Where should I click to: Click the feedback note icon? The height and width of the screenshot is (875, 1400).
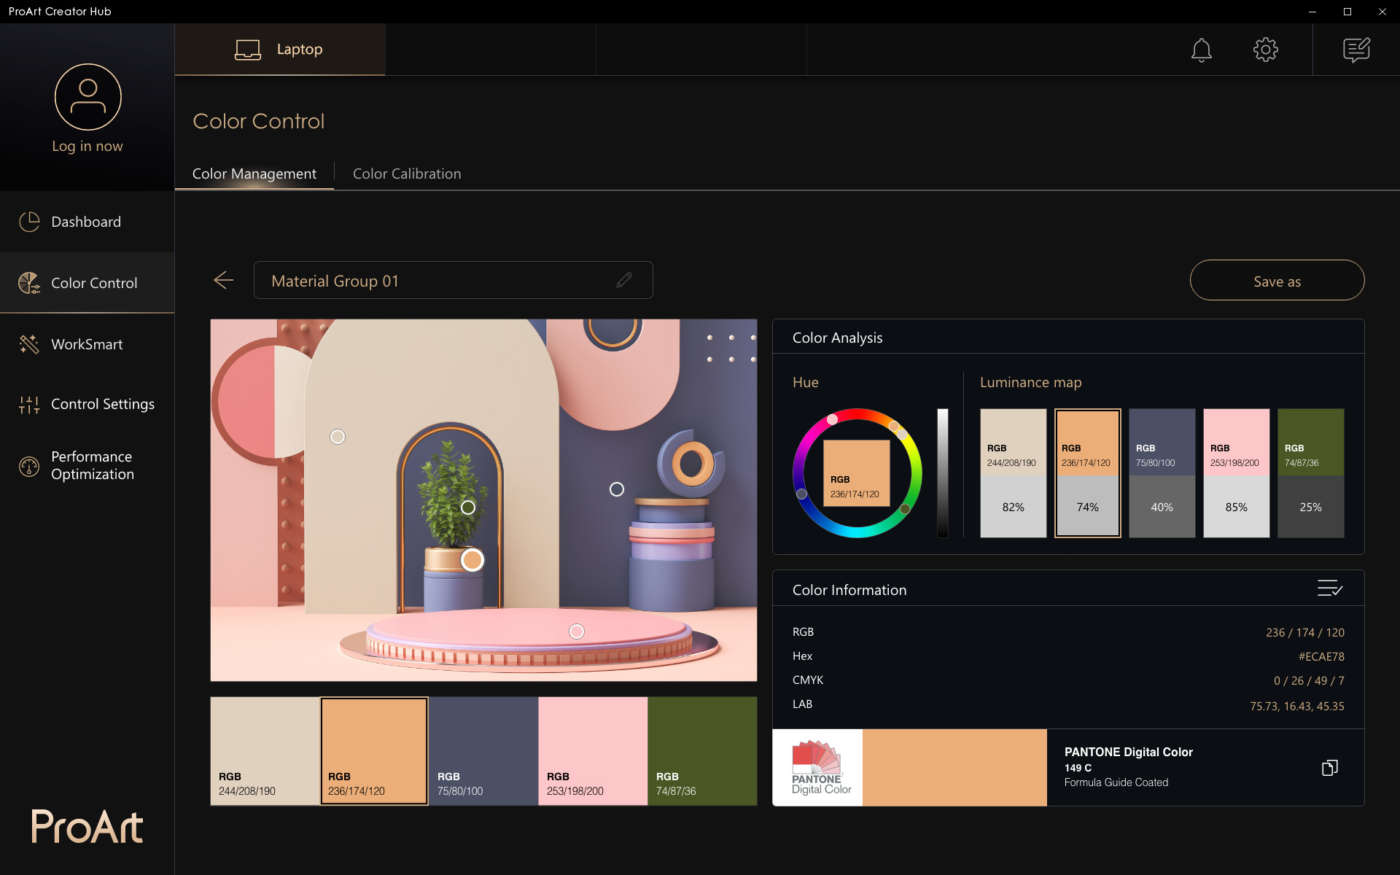click(x=1356, y=50)
